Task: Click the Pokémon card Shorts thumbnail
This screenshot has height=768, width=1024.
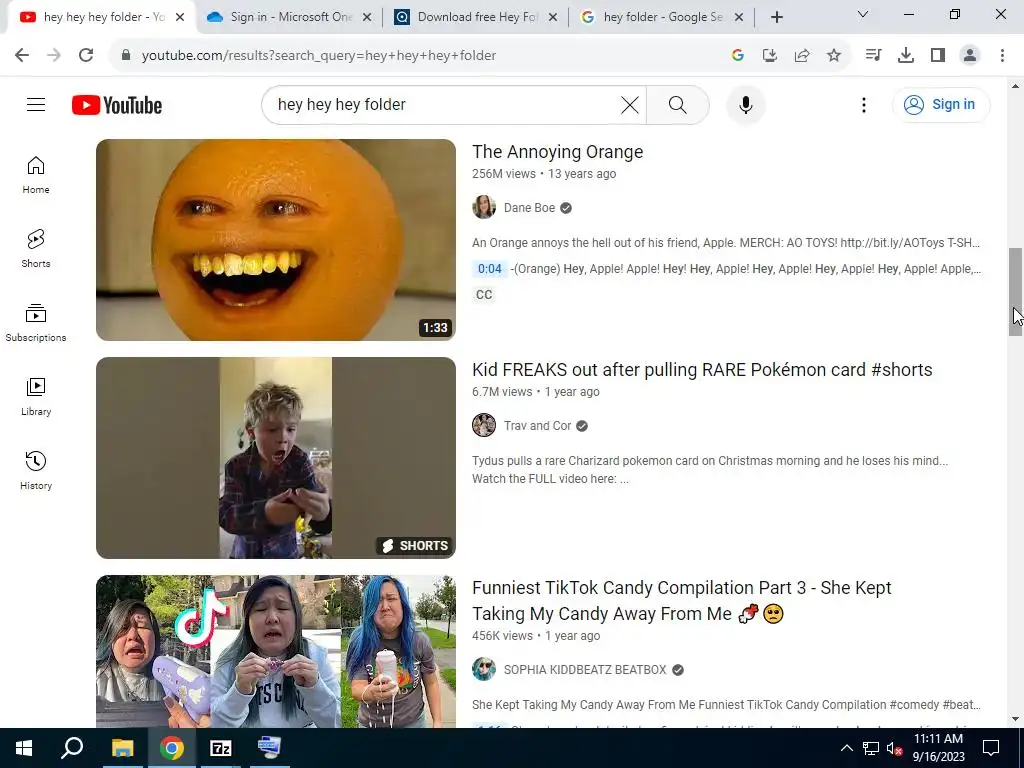Action: (276, 458)
